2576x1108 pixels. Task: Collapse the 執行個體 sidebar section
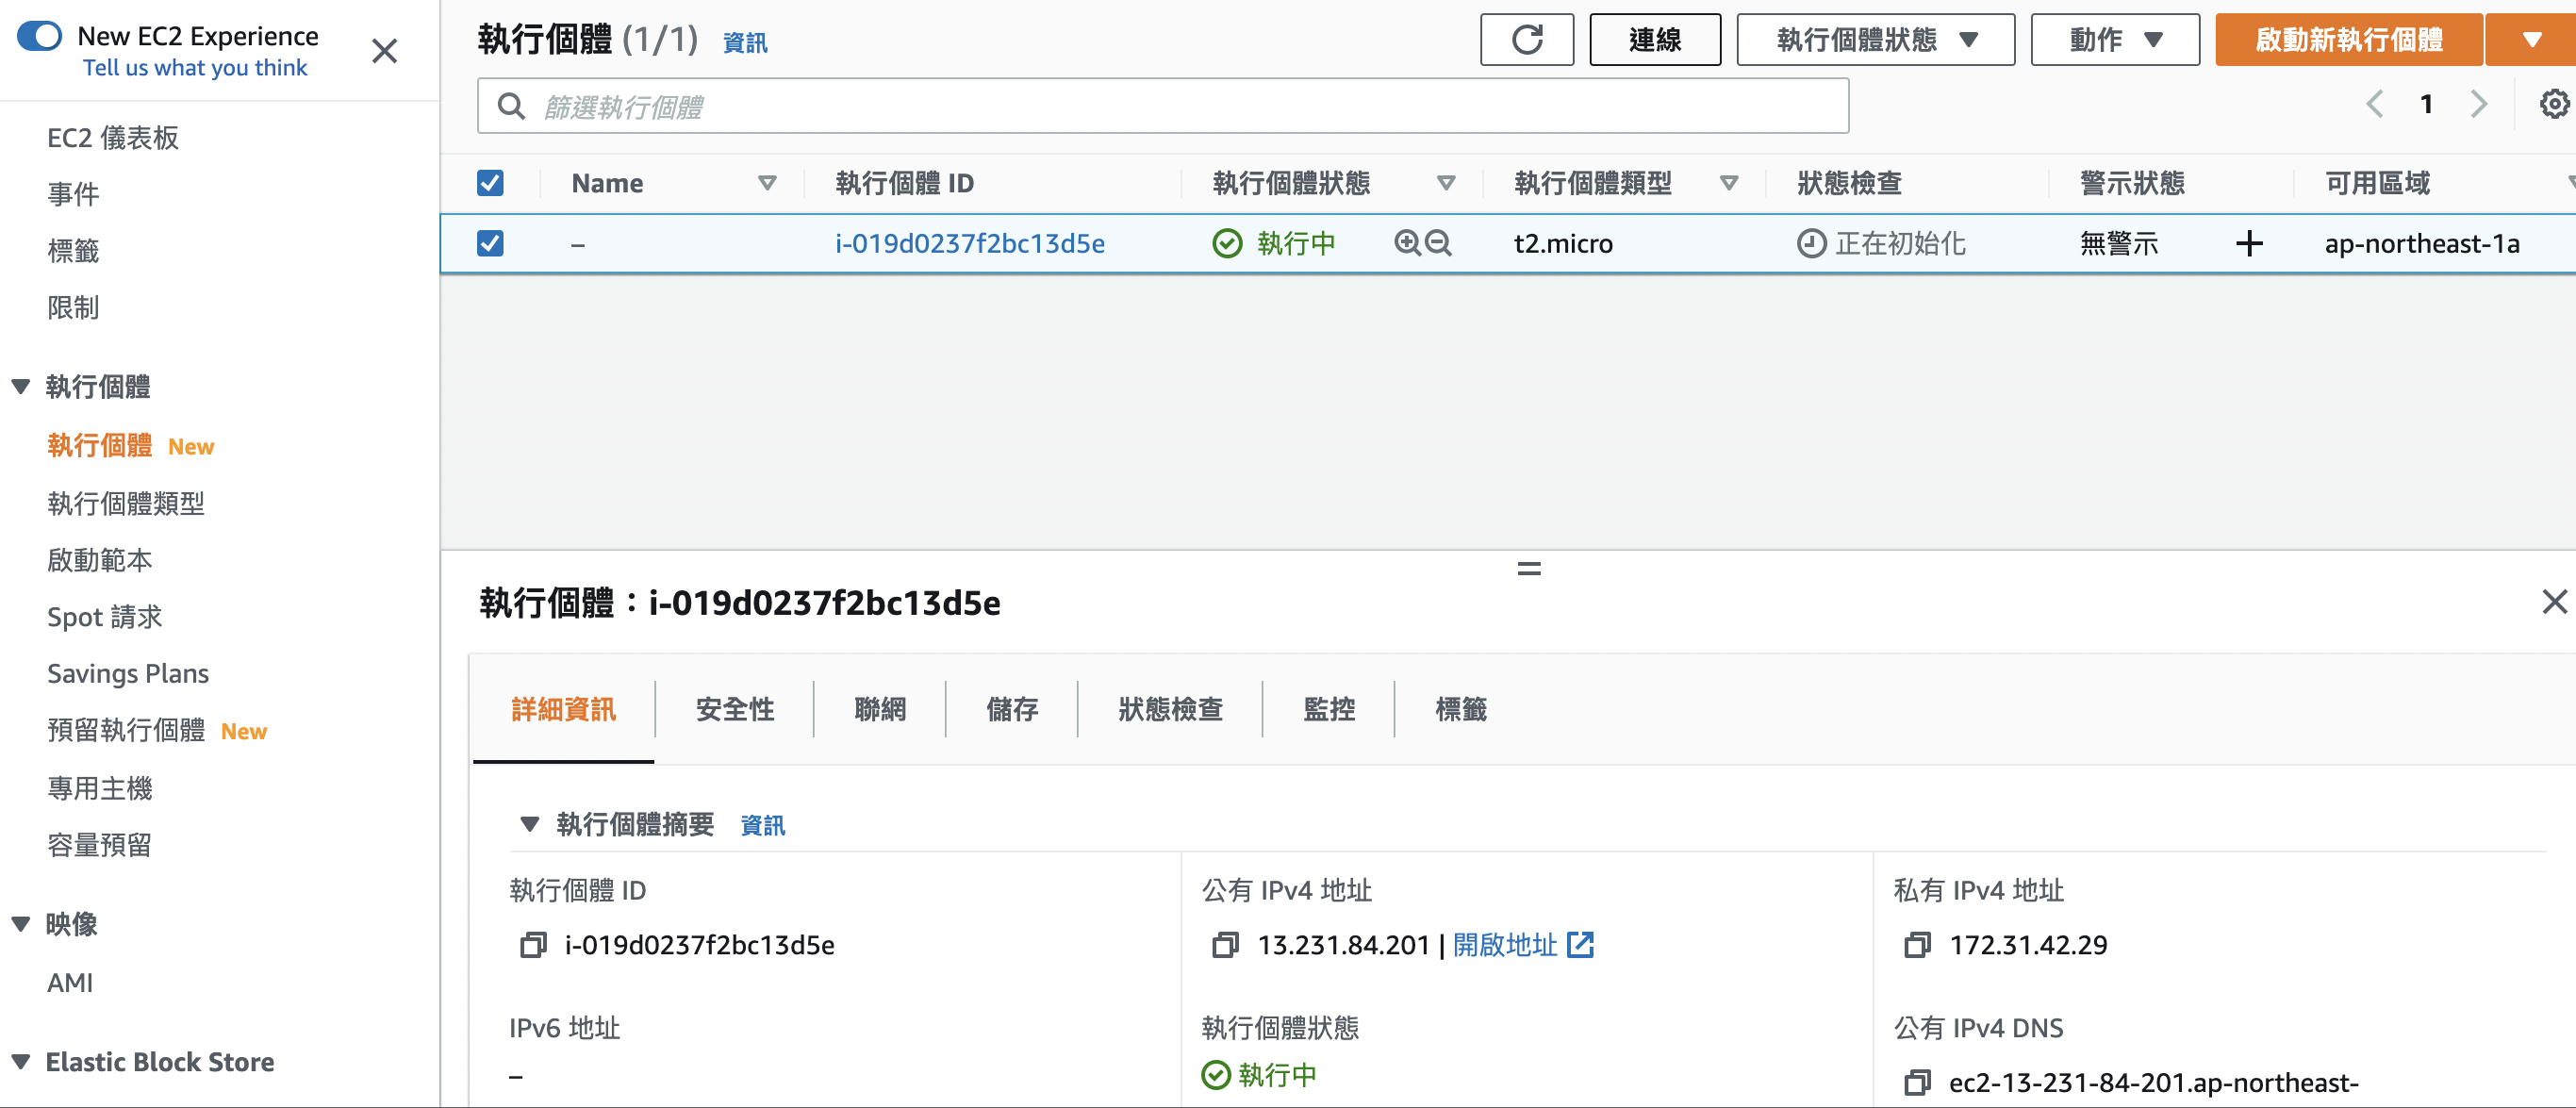[x=21, y=387]
